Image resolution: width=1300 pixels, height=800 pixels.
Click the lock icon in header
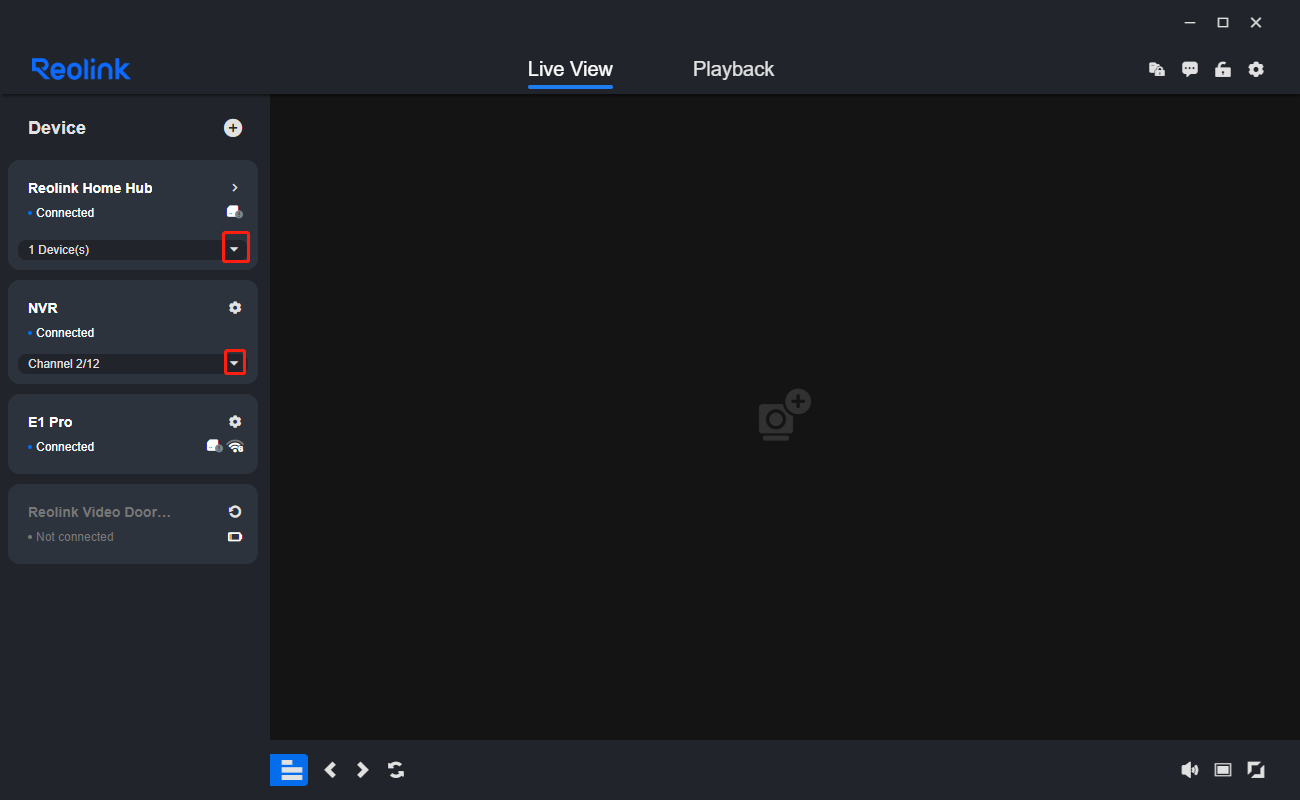[x=1223, y=69]
